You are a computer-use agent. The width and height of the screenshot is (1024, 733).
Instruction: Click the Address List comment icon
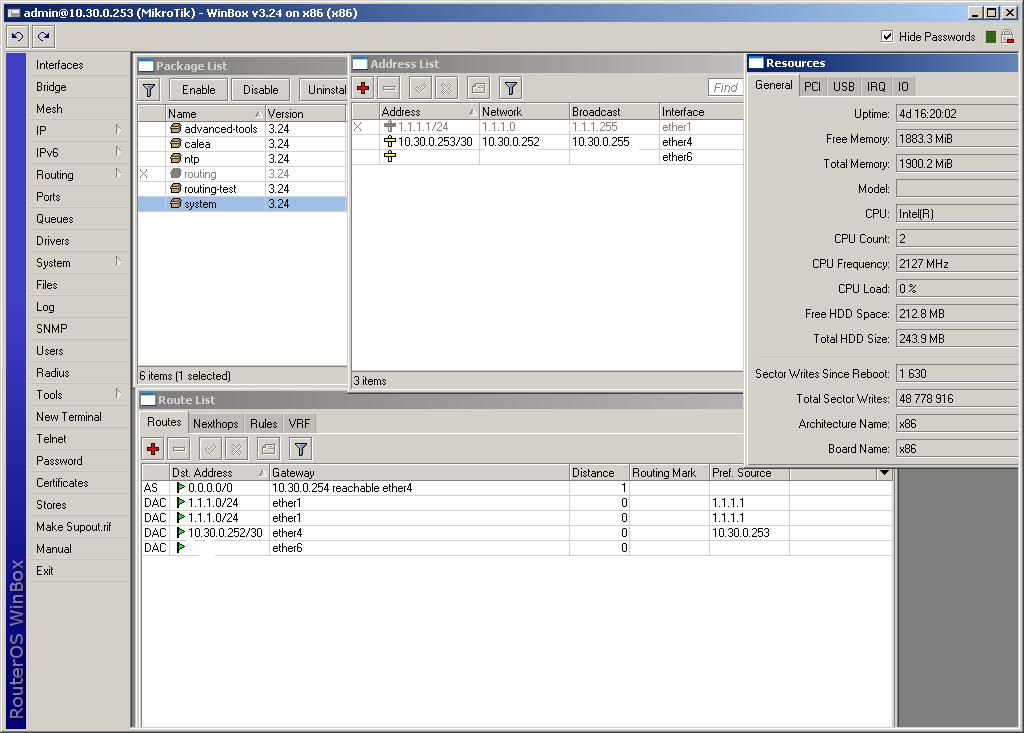pos(478,88)
